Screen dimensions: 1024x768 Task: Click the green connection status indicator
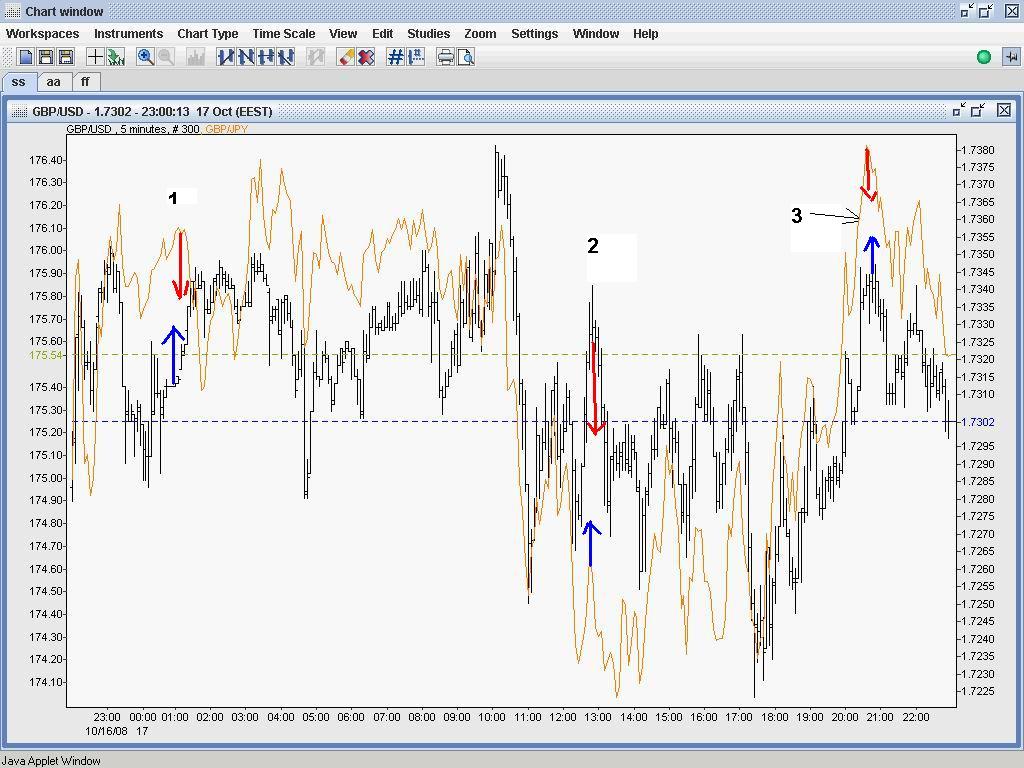tap(983, 57)
